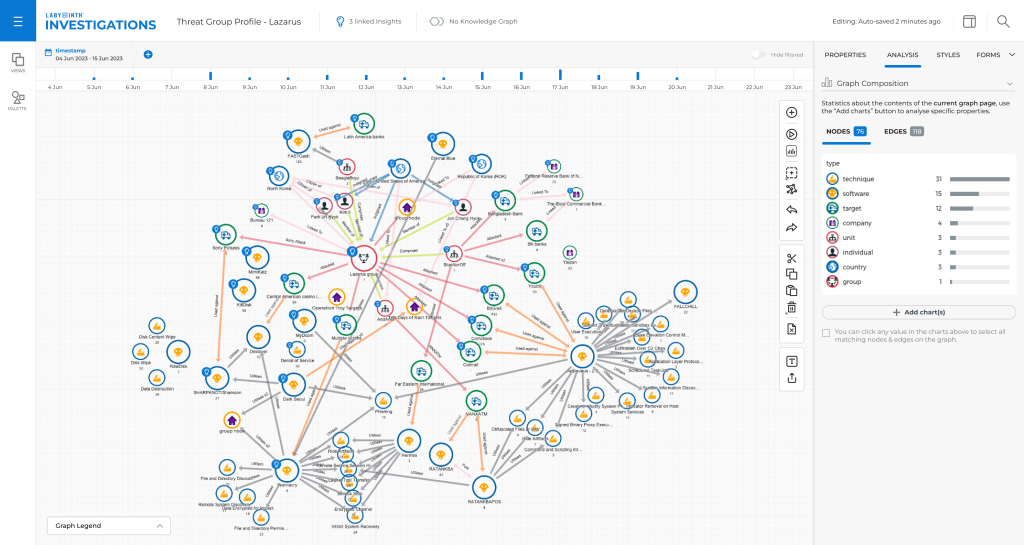Select the unit type row

pos(918,238)
